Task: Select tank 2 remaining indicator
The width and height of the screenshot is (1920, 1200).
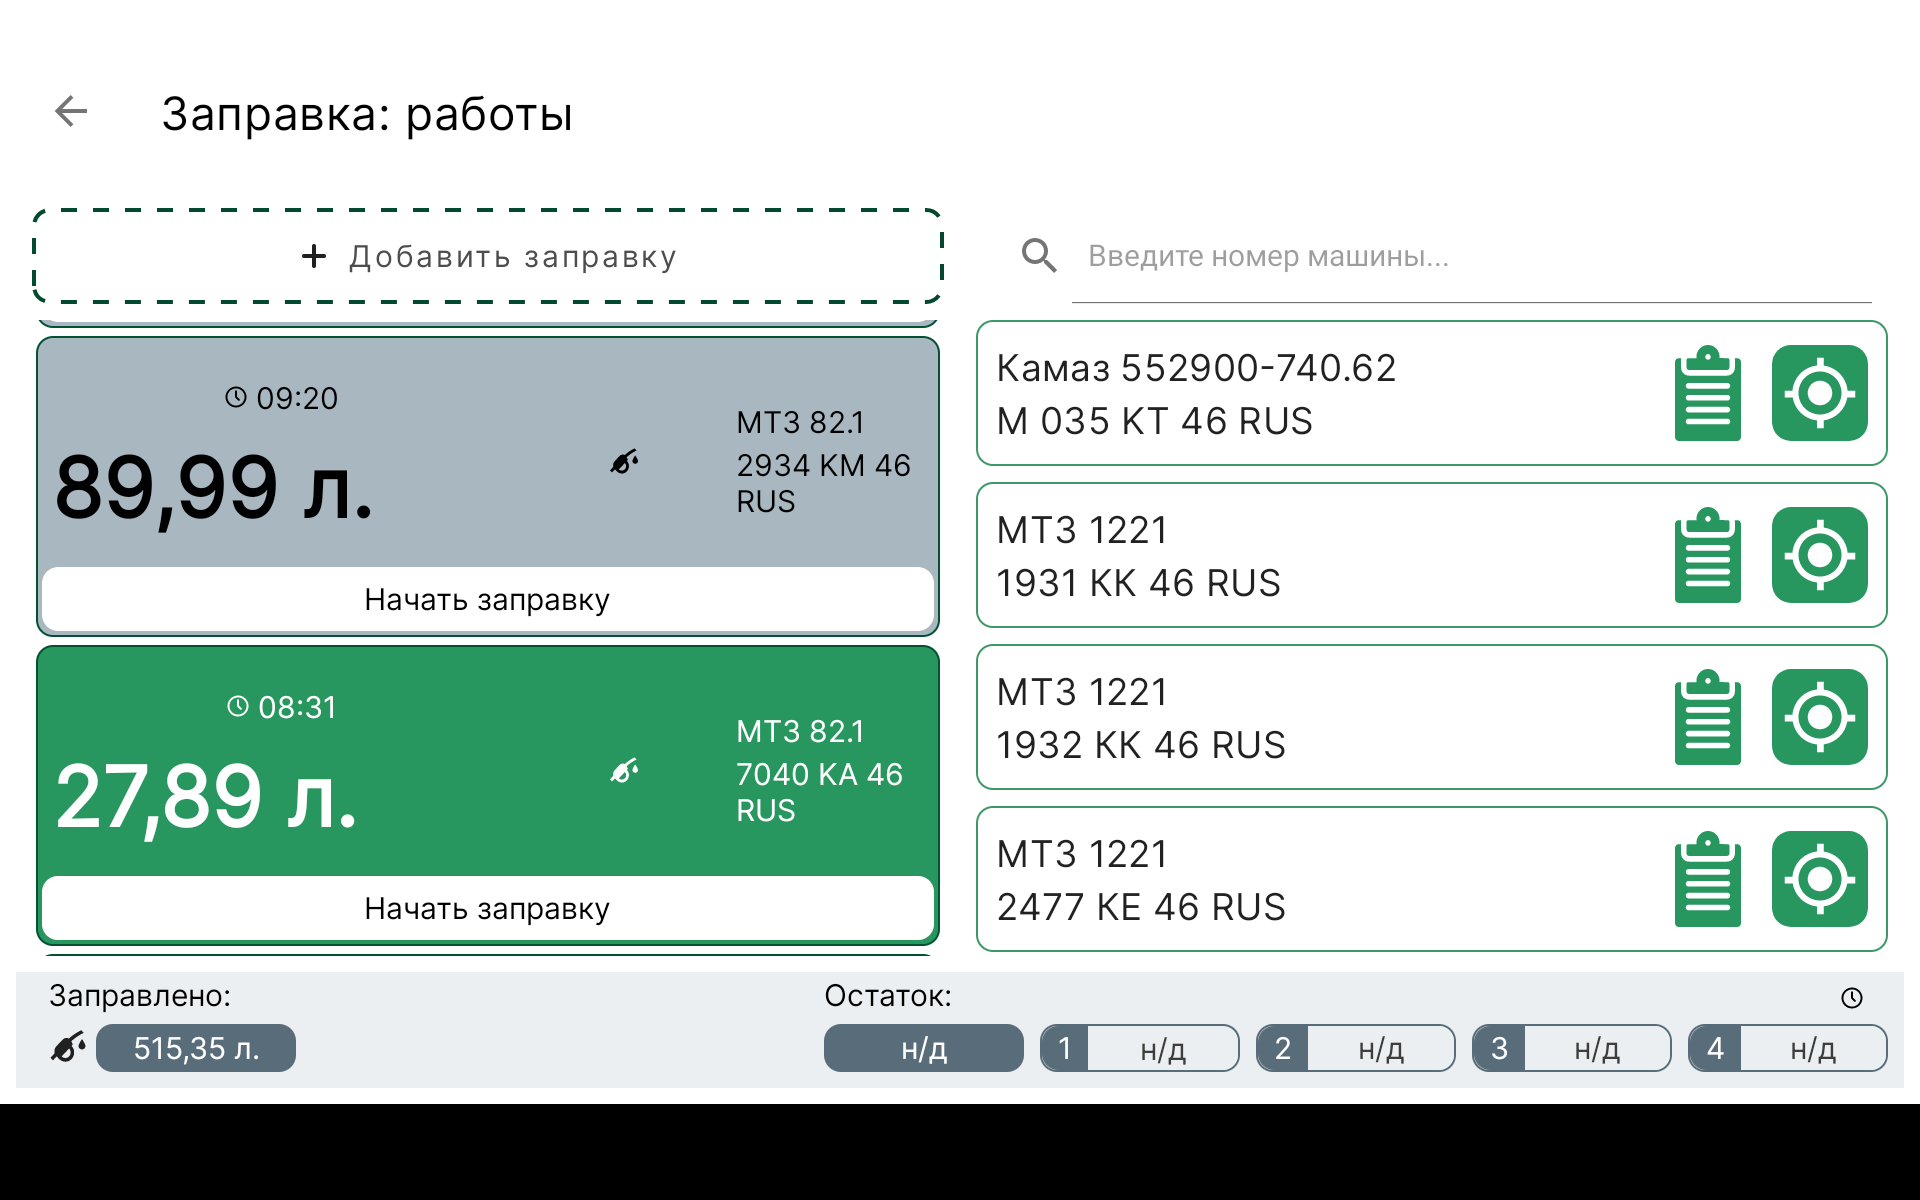Action: pyautogui.click(x=1356, y=1048)
